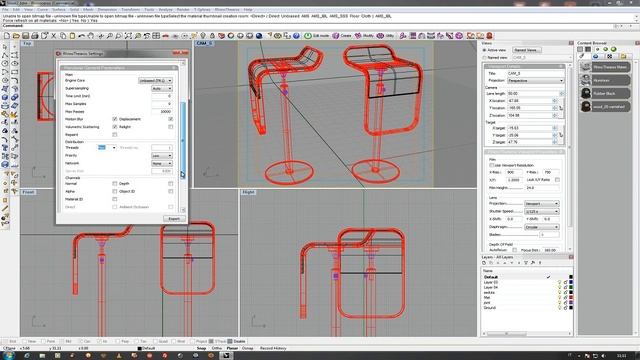Click the blue Help question-mark icon
640x360 pixels.
pos(296,36)
